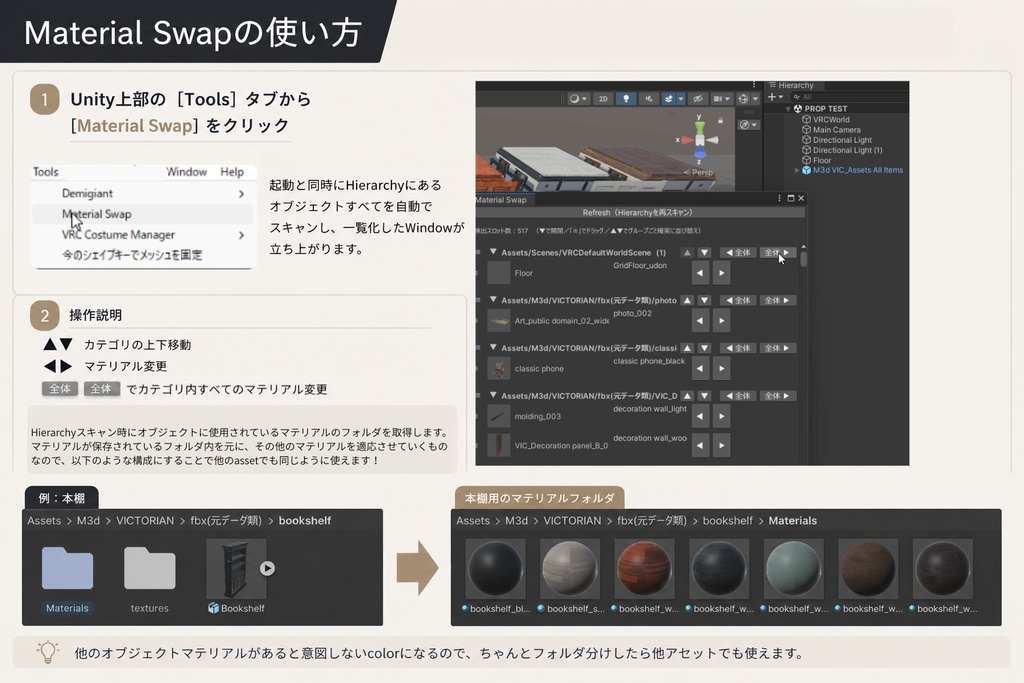The width and height of the screenshot is (1024, 683).
Task: Toggle the Scene gizmo rotation lock
Action: [720, 120]
